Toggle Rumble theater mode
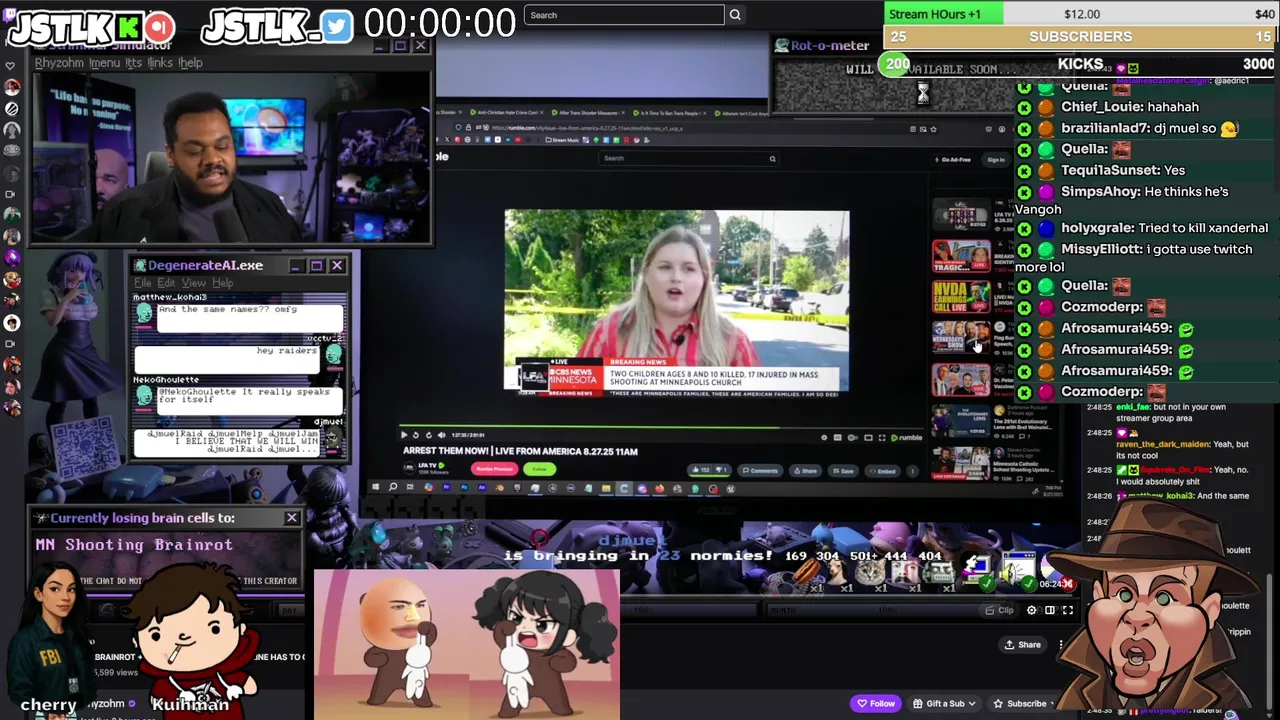Viewport: 1280px width, 720px height. coord(868,437)
